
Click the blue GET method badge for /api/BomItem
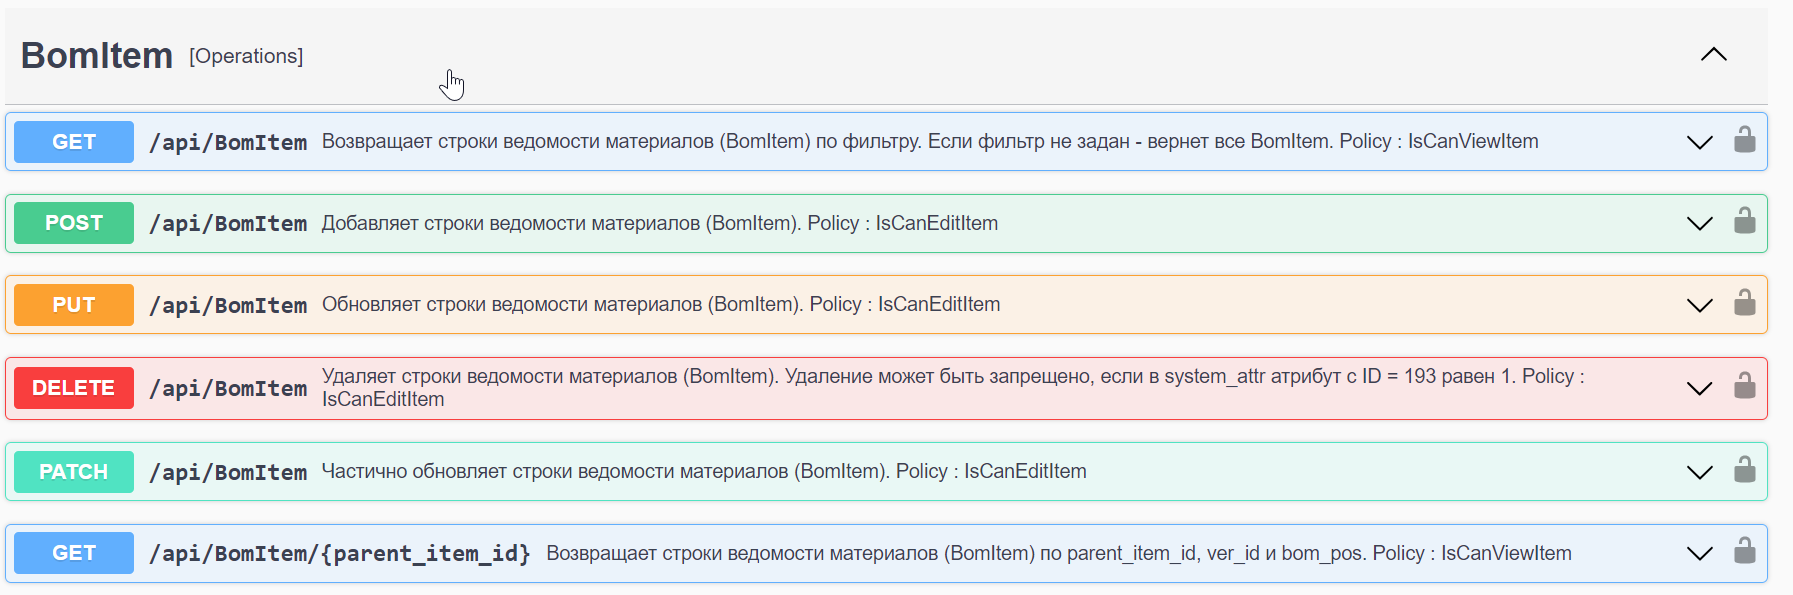tap(74, 142)
